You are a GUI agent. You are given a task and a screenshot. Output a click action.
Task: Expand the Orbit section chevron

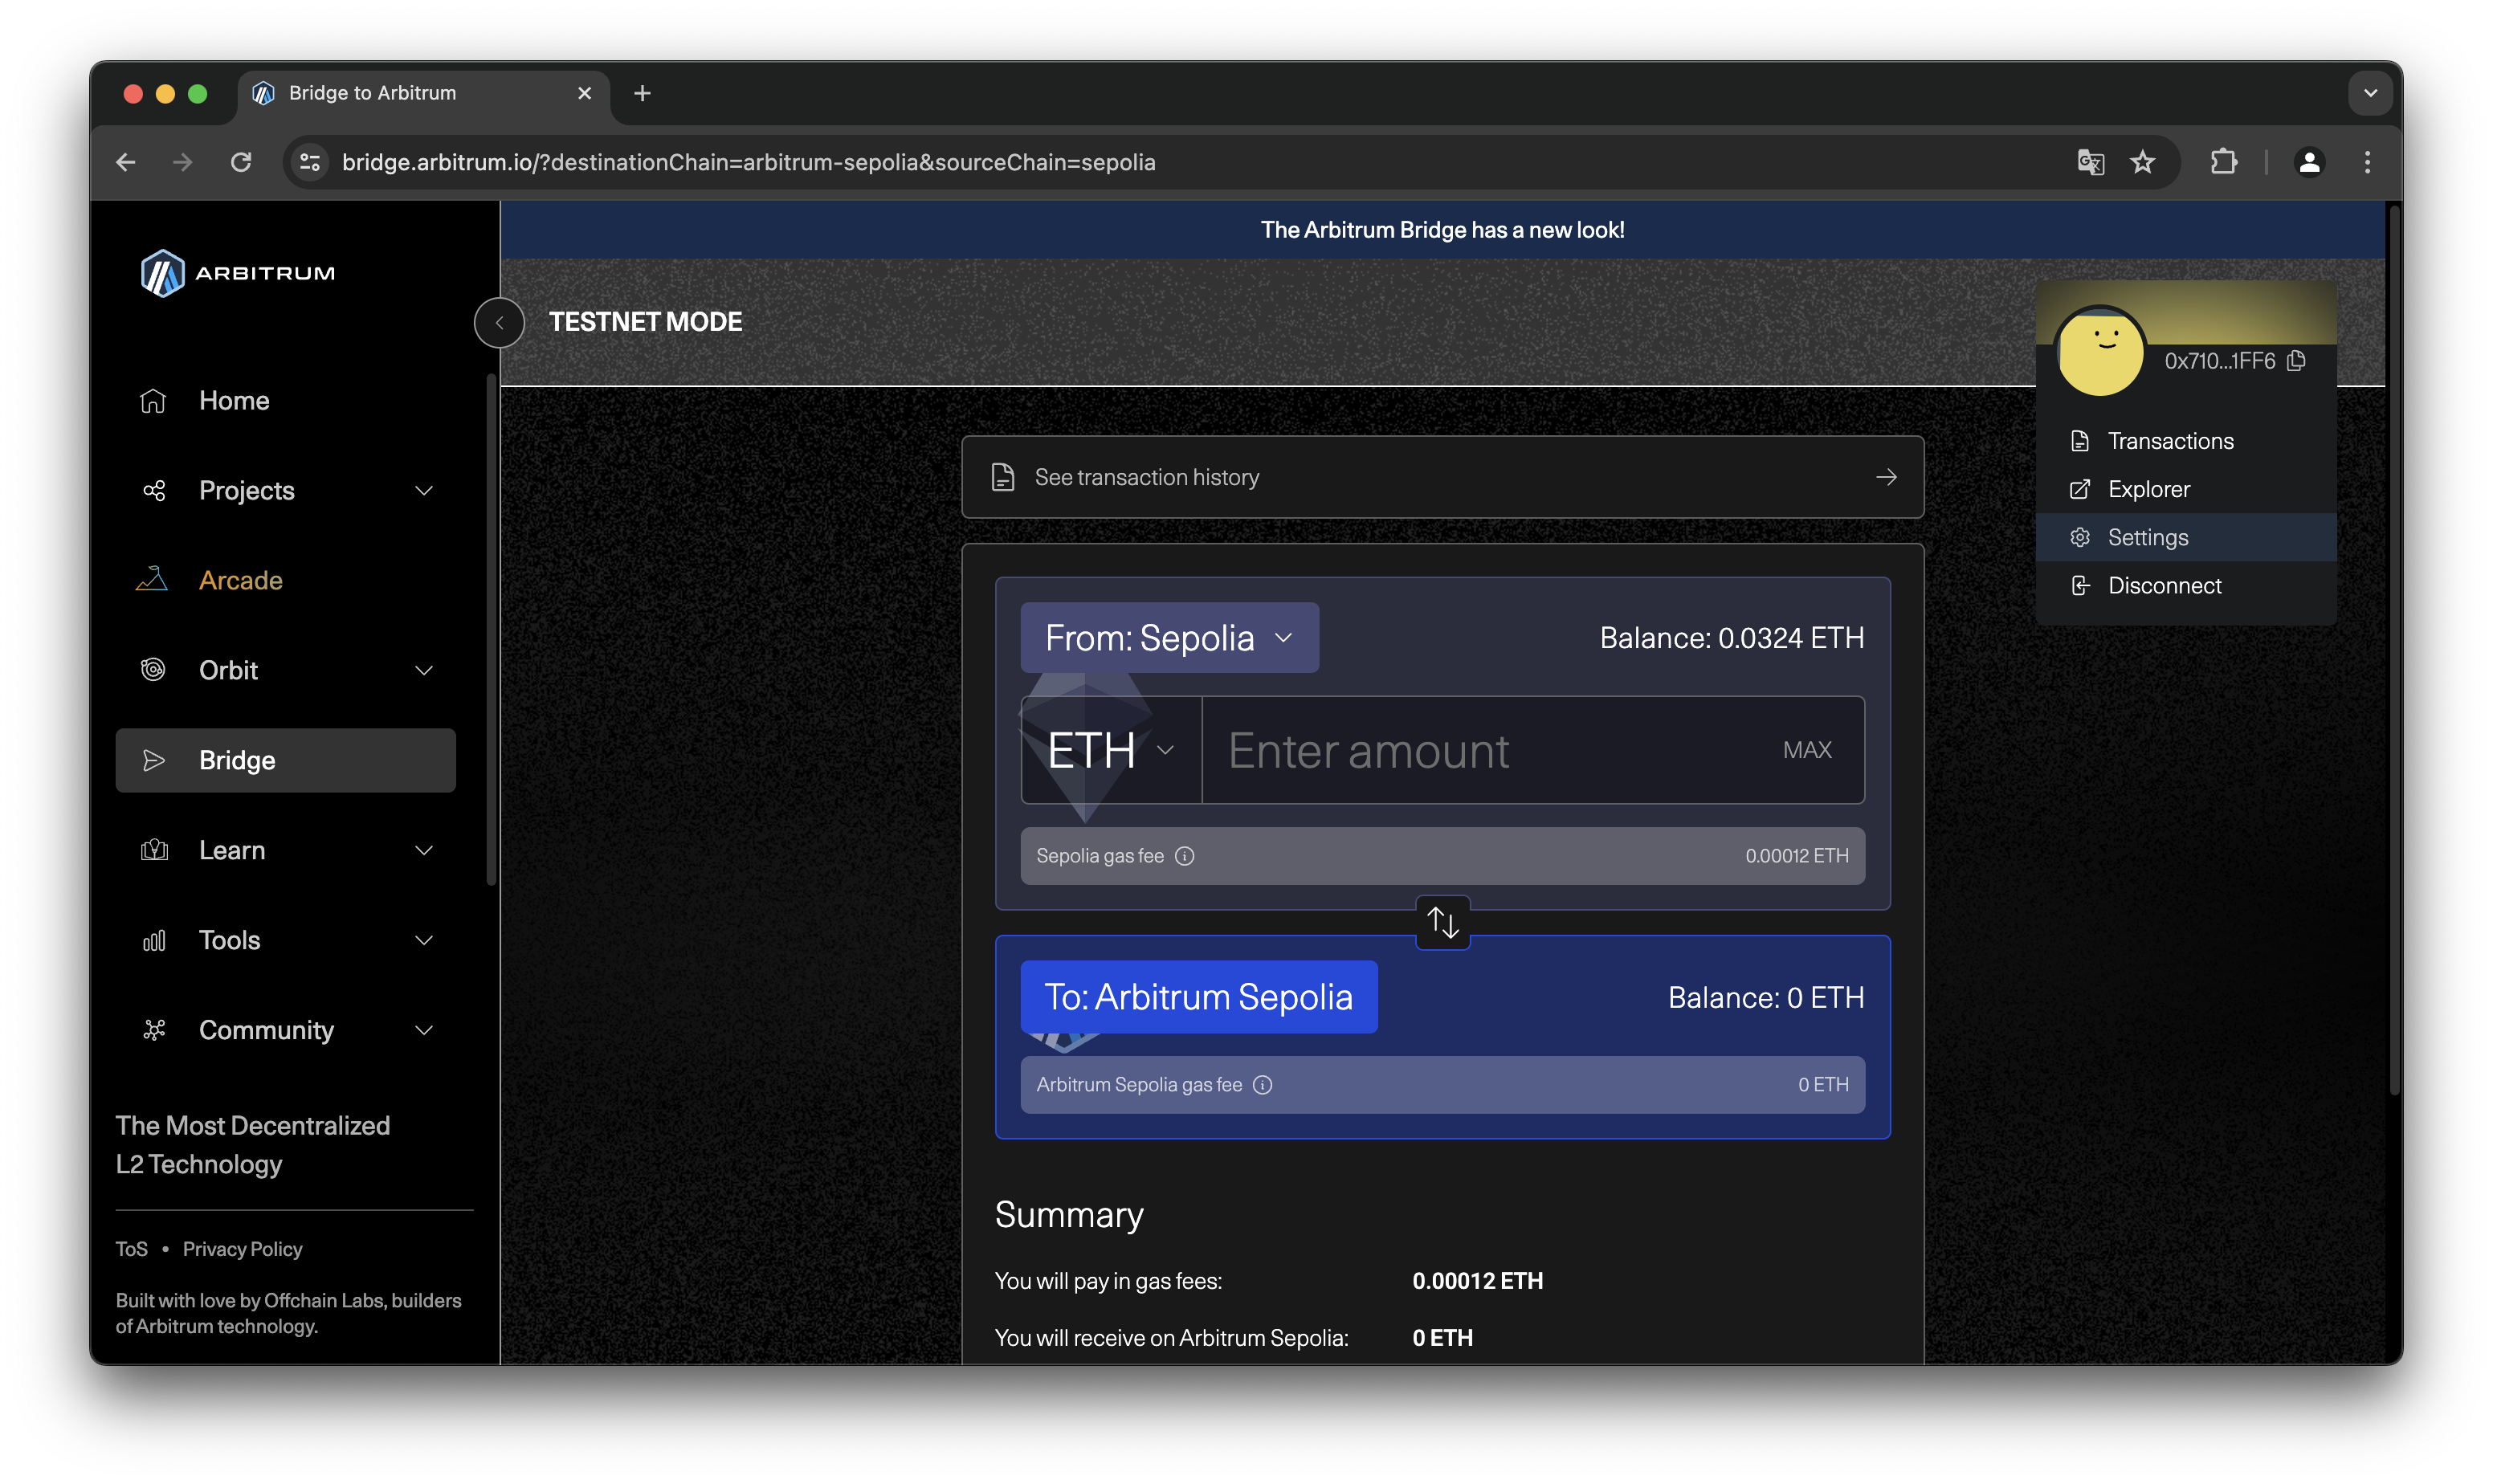424,670
